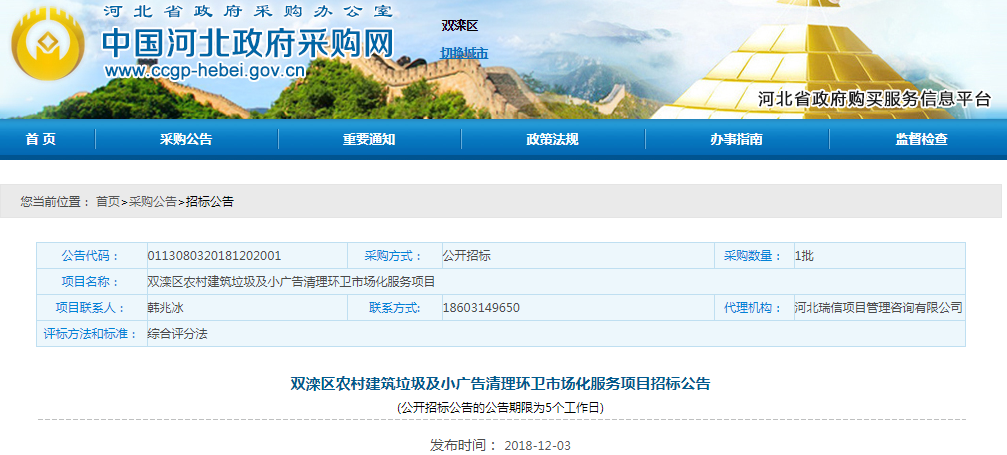Open the 采购公告 navigation menu
The image size is (1007, 455).
[x=186, y=139]
